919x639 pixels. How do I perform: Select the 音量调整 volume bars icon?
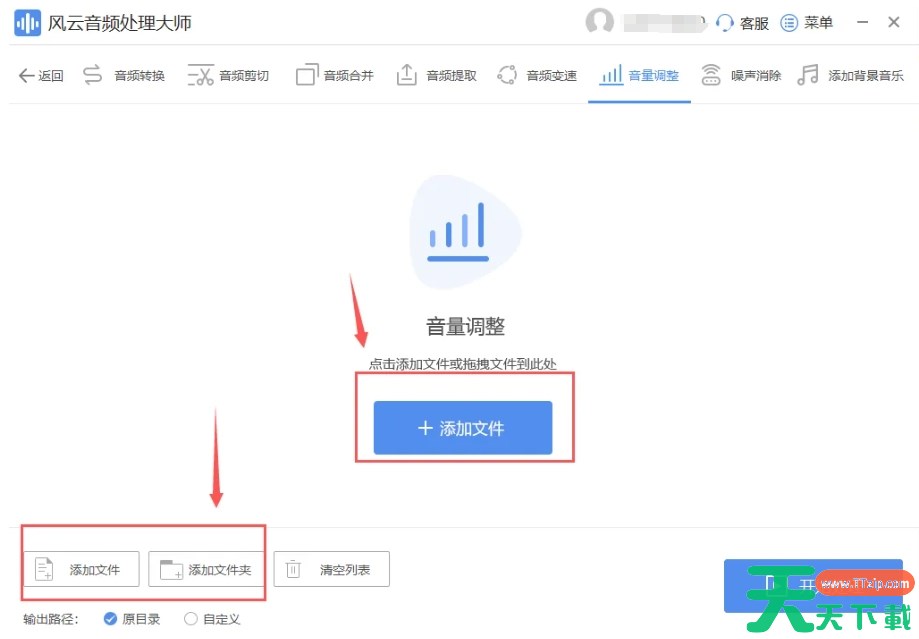click(611, 75)
